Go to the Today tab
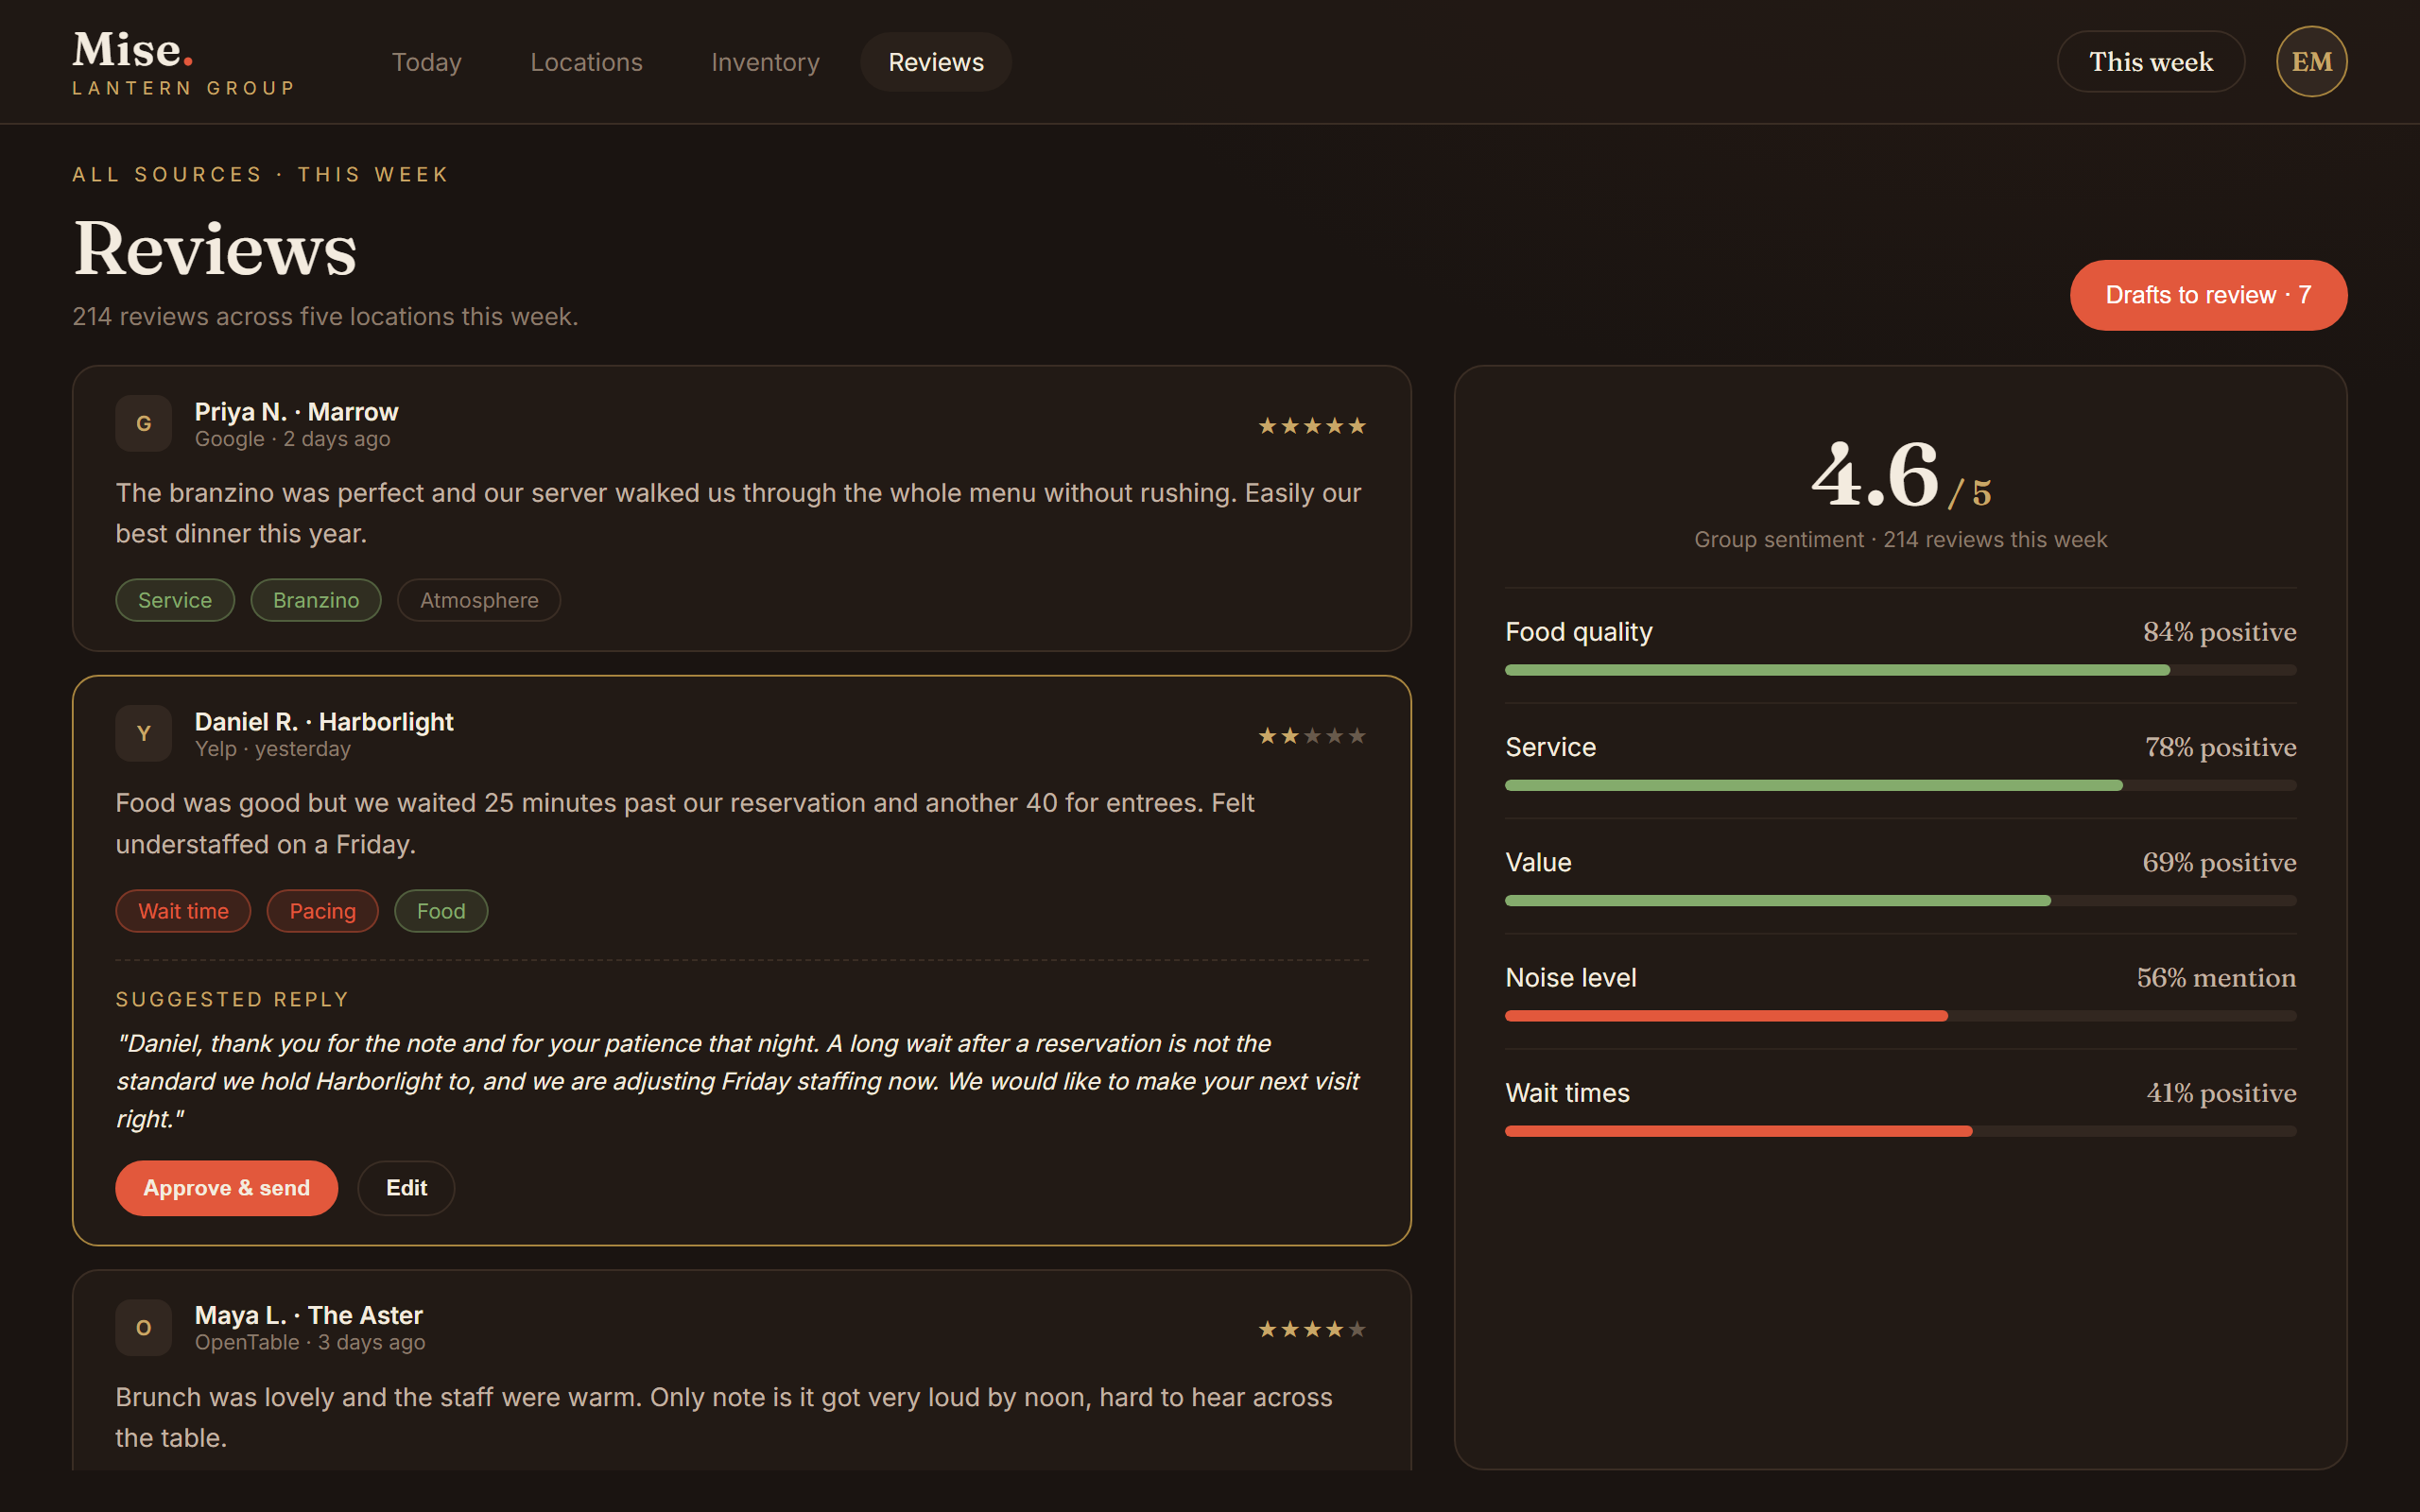The image size is (2420, 1512). pyautogui.click(x=427, y=62)
